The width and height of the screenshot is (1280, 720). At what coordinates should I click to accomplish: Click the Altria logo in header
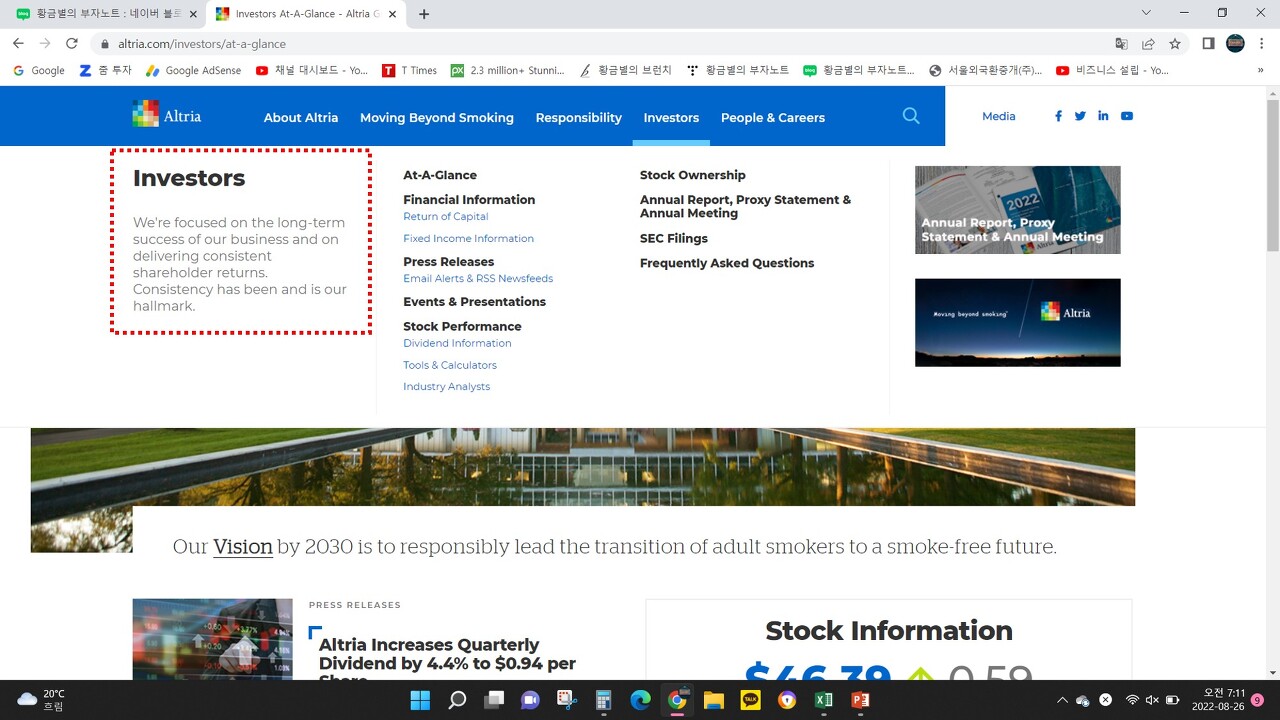pos(167,114)
